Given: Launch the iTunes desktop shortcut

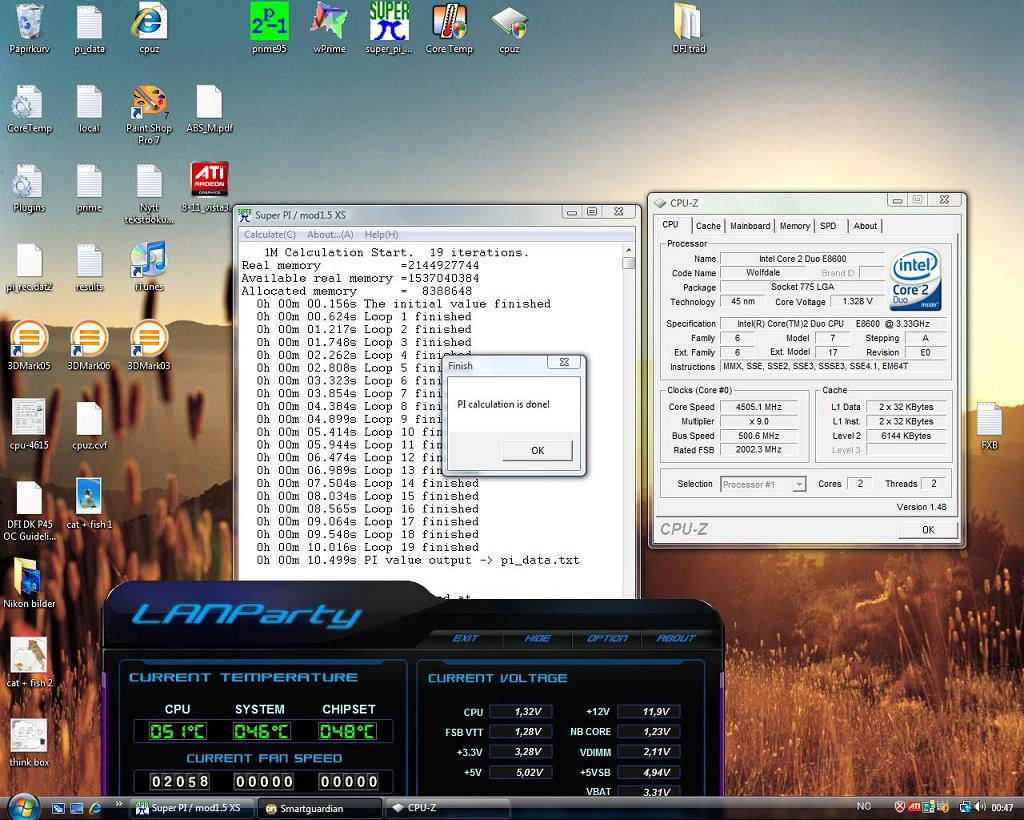Looking at the screenshot, I should [x=149, y=266].
